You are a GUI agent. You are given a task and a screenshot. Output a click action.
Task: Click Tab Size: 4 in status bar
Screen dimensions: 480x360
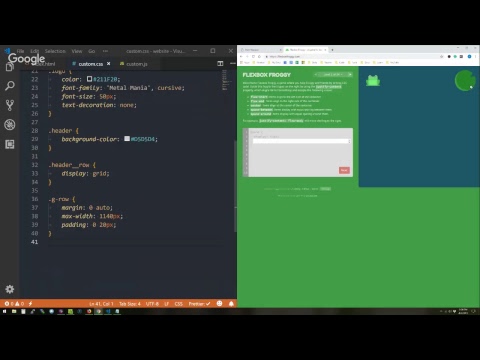[130, 304]
